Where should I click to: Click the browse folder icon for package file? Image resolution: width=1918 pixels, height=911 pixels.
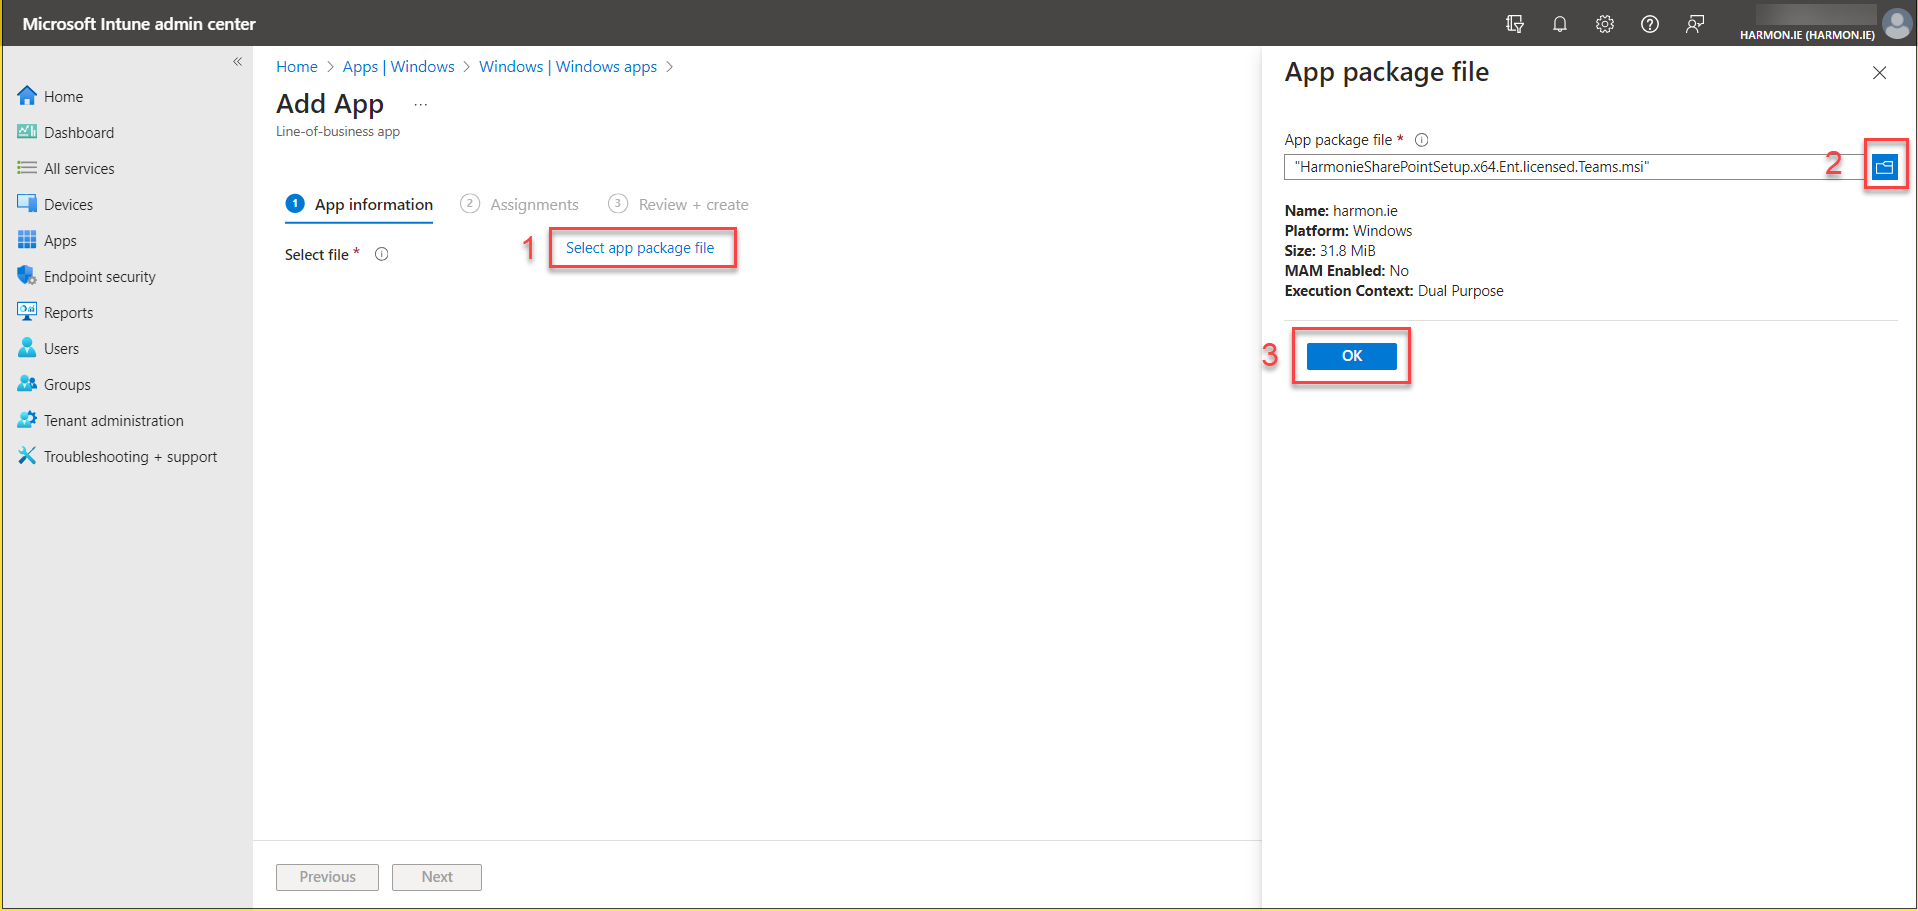point(1885,167)
